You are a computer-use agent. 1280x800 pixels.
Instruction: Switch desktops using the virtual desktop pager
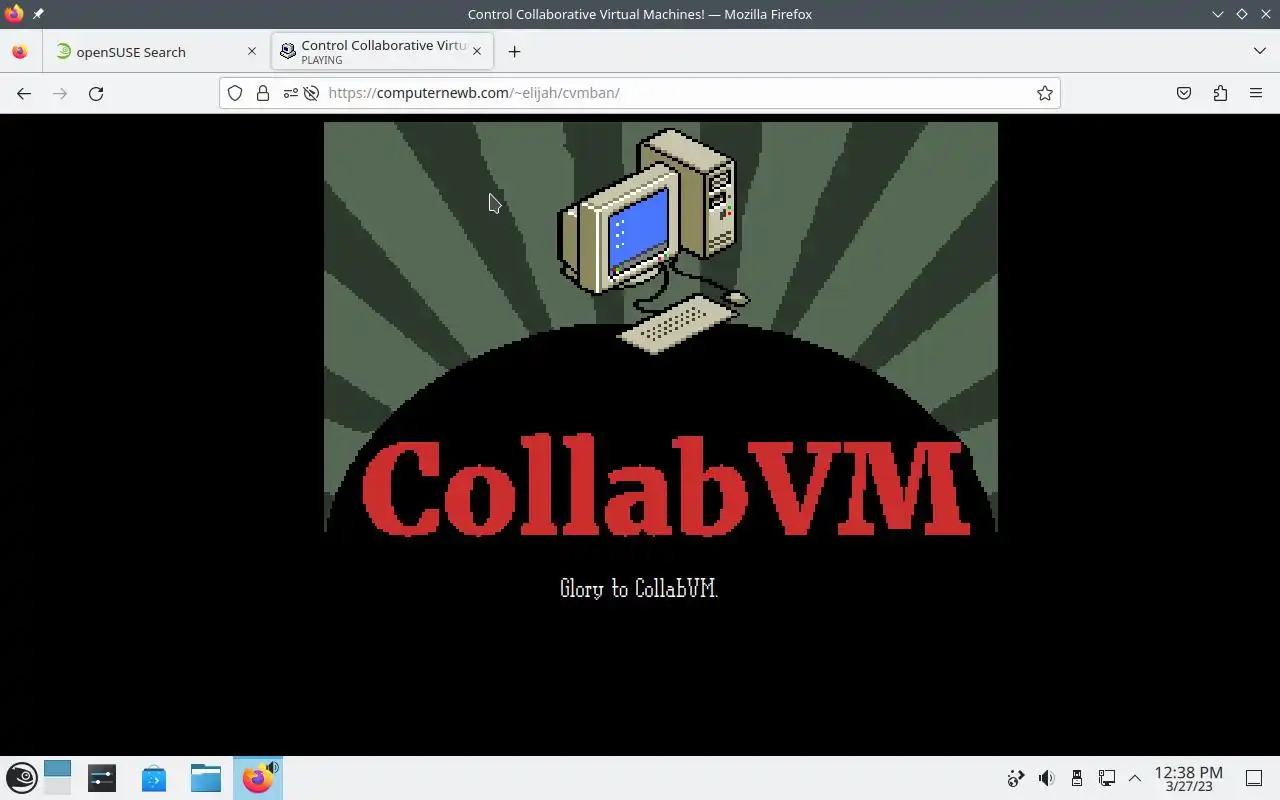(57, 778)
